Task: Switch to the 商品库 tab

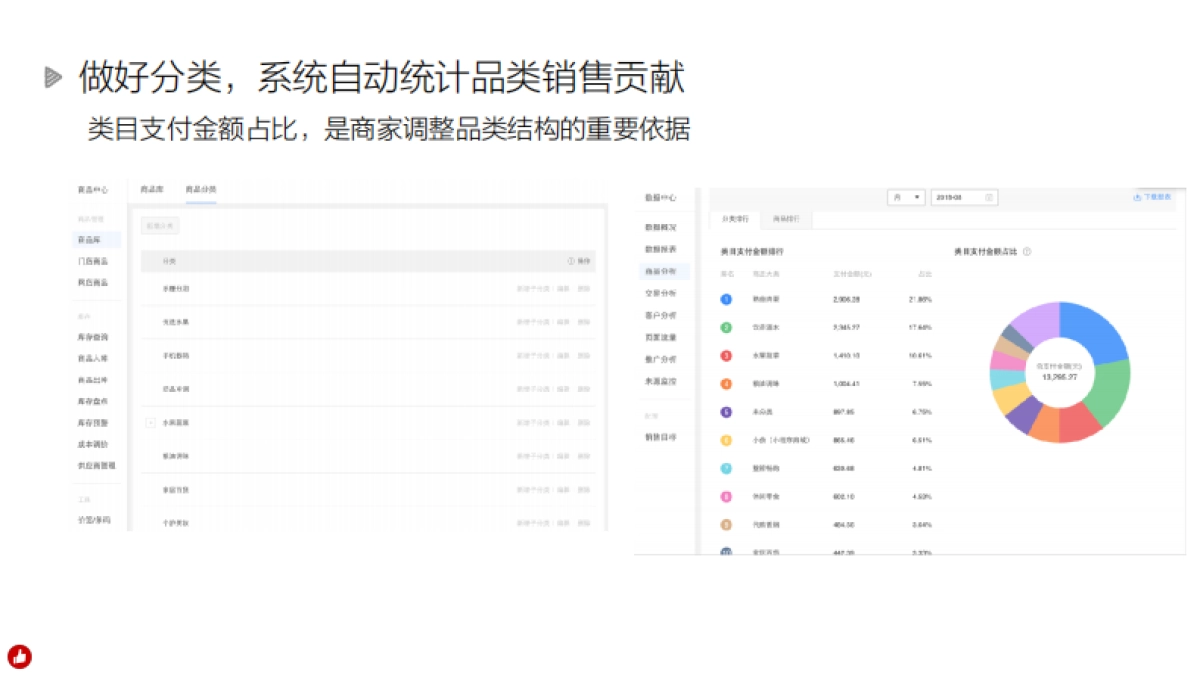Action: point(152,189)
